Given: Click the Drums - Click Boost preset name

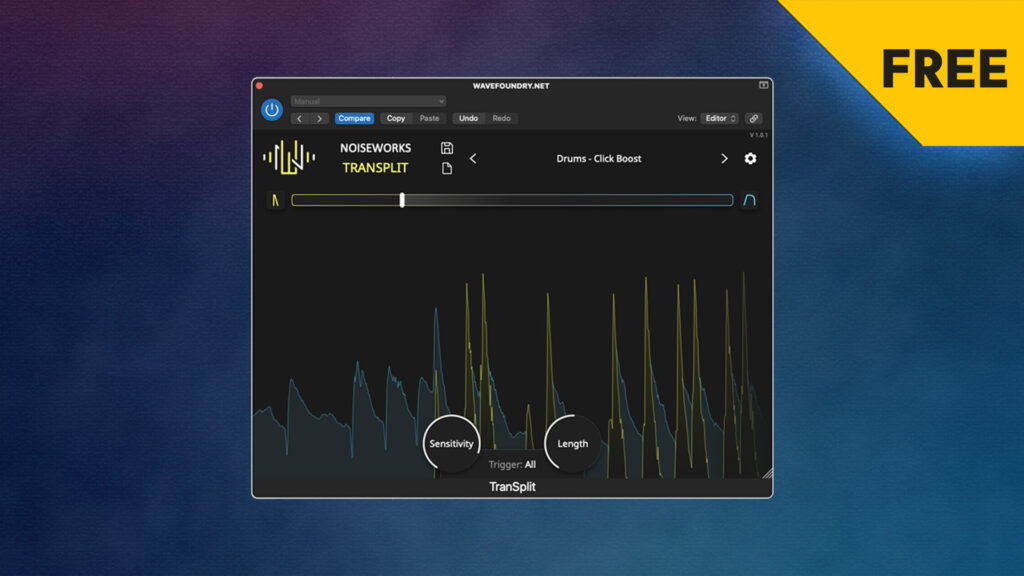Looking at the screenshot, I should pos(599,159).
